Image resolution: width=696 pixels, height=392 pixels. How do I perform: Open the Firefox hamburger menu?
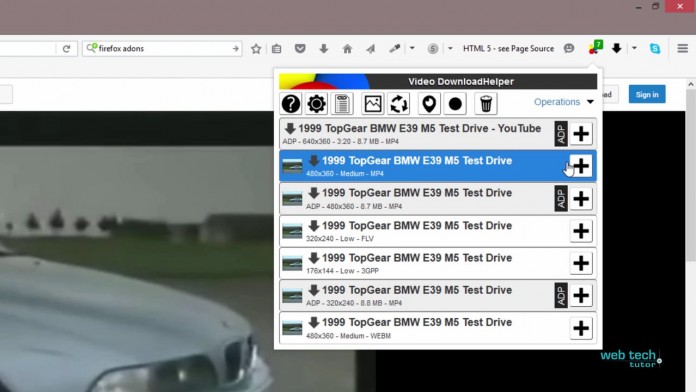pyautogui.click(x=683, y=48)
